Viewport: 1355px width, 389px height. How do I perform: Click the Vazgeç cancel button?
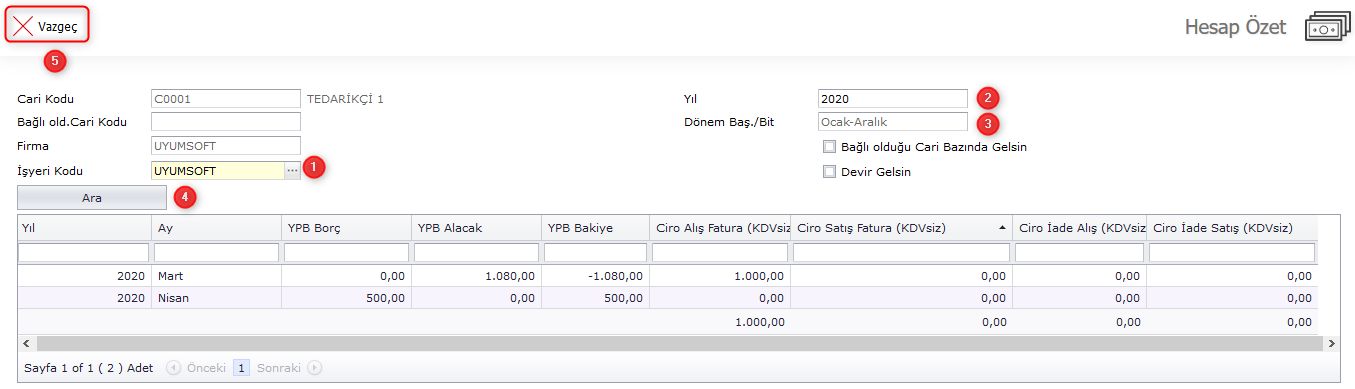click(x=48, y=26)
